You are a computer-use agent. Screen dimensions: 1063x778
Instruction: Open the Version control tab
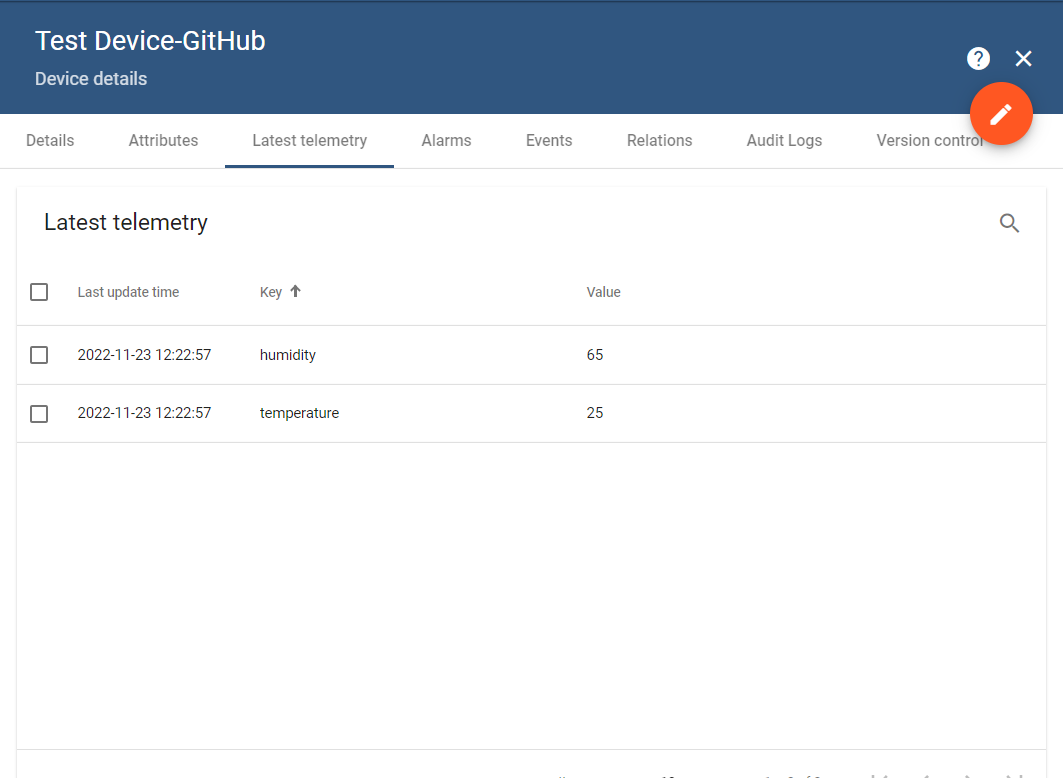click(x=930, y=140)
